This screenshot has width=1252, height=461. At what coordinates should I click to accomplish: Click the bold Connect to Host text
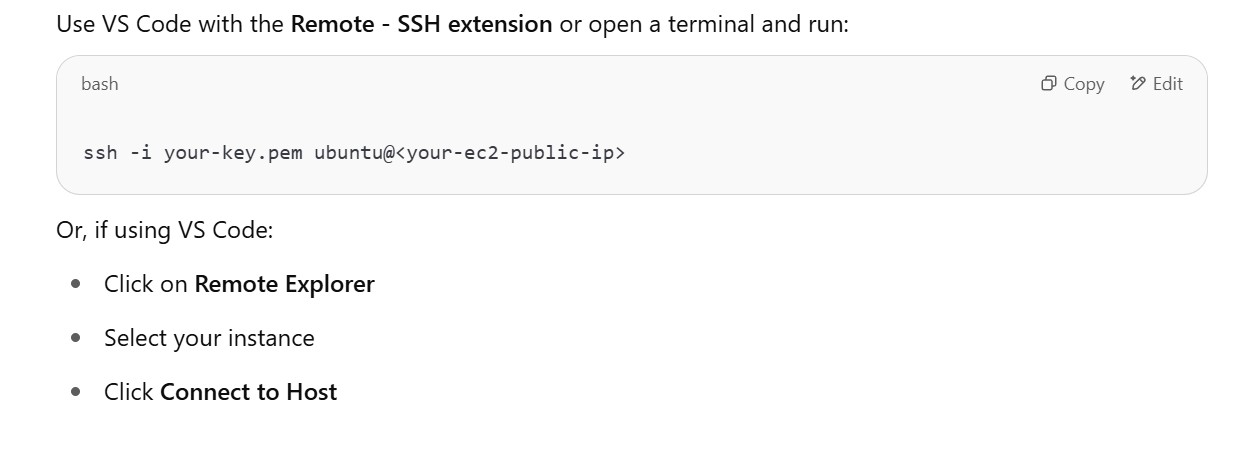click(x=248, y=392)
